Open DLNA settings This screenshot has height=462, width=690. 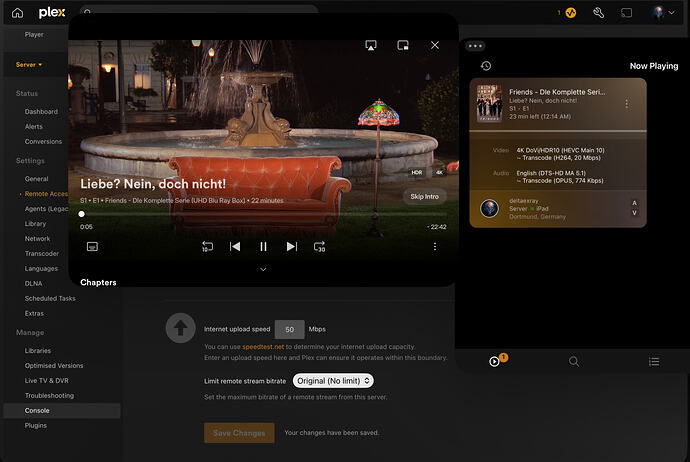click(x=33, y=284)
